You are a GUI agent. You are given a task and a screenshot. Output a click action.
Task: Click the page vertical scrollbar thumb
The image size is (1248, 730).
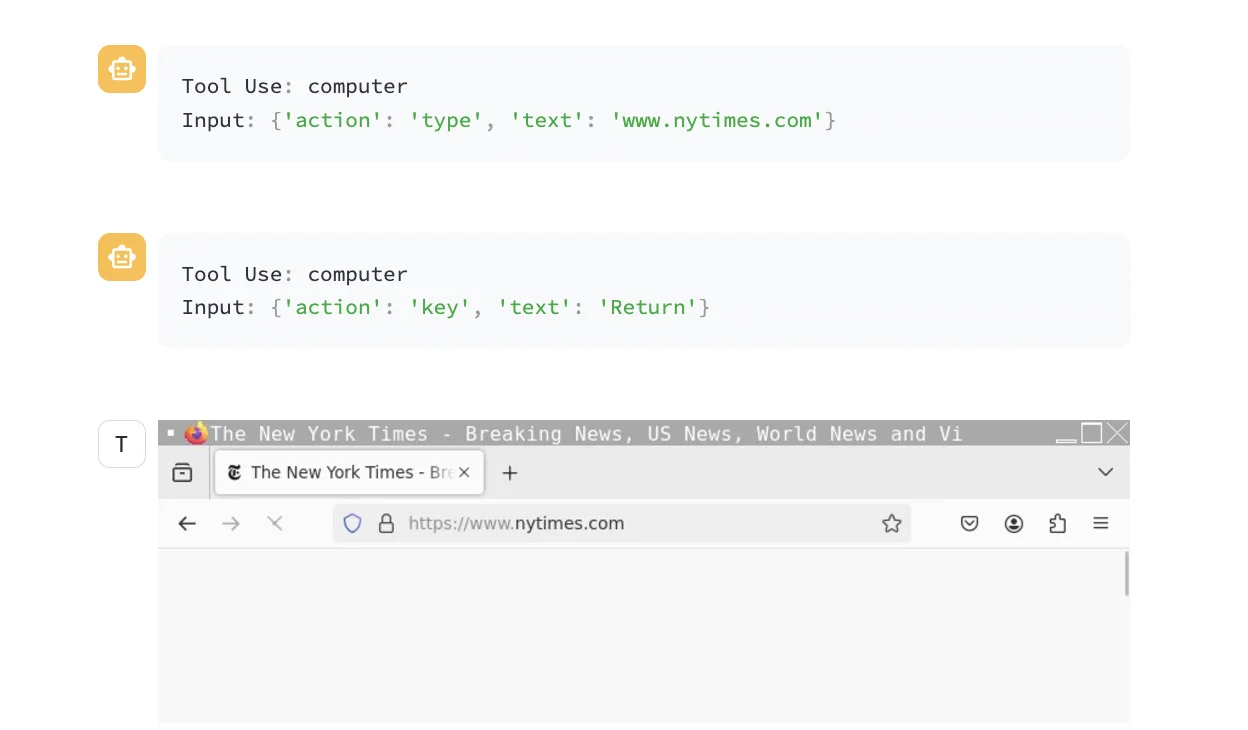coord(1126,574)
